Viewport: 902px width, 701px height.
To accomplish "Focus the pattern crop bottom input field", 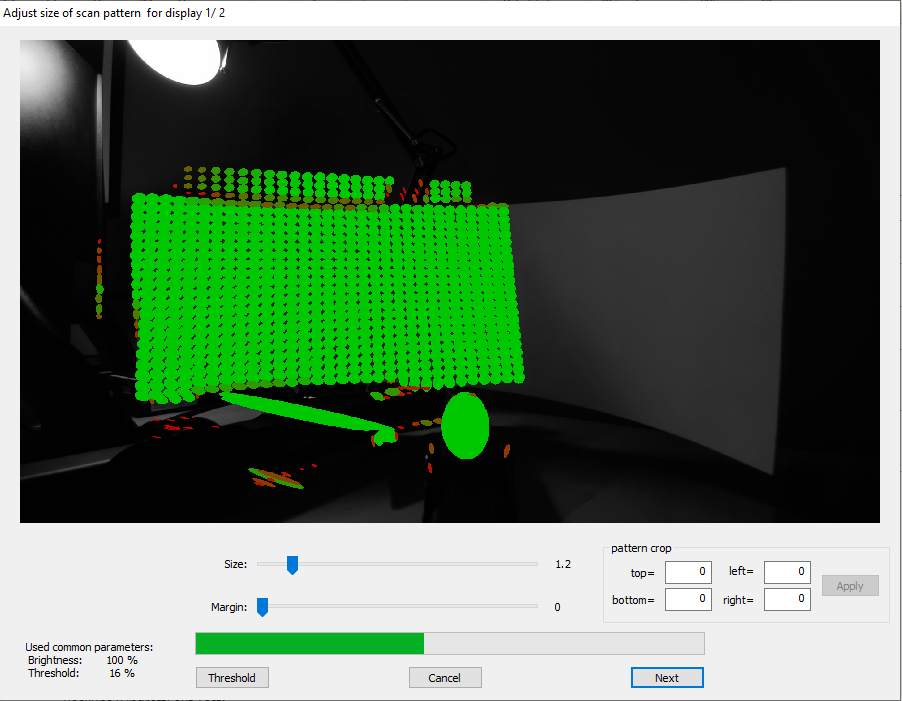I will coord(687,599).
